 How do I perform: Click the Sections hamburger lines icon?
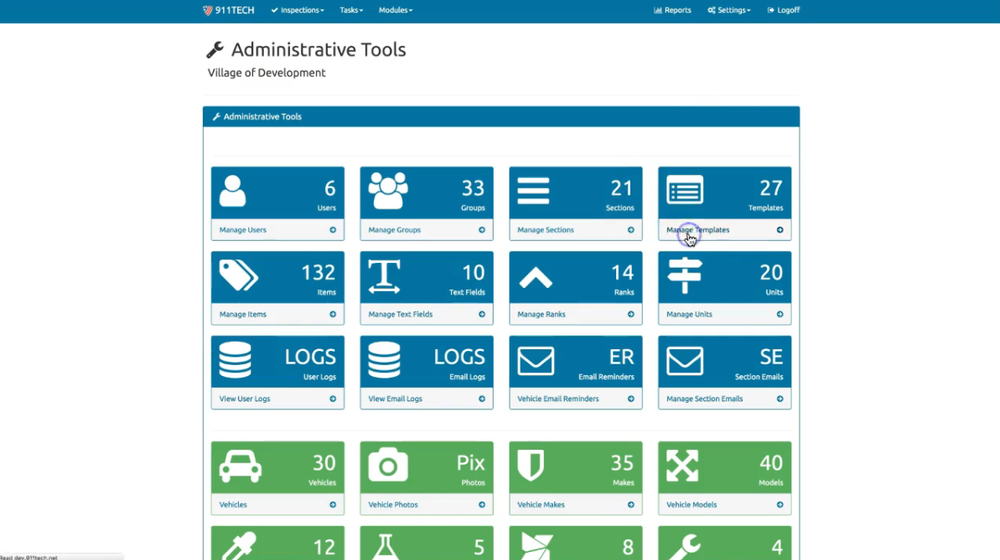pos(533,191)
